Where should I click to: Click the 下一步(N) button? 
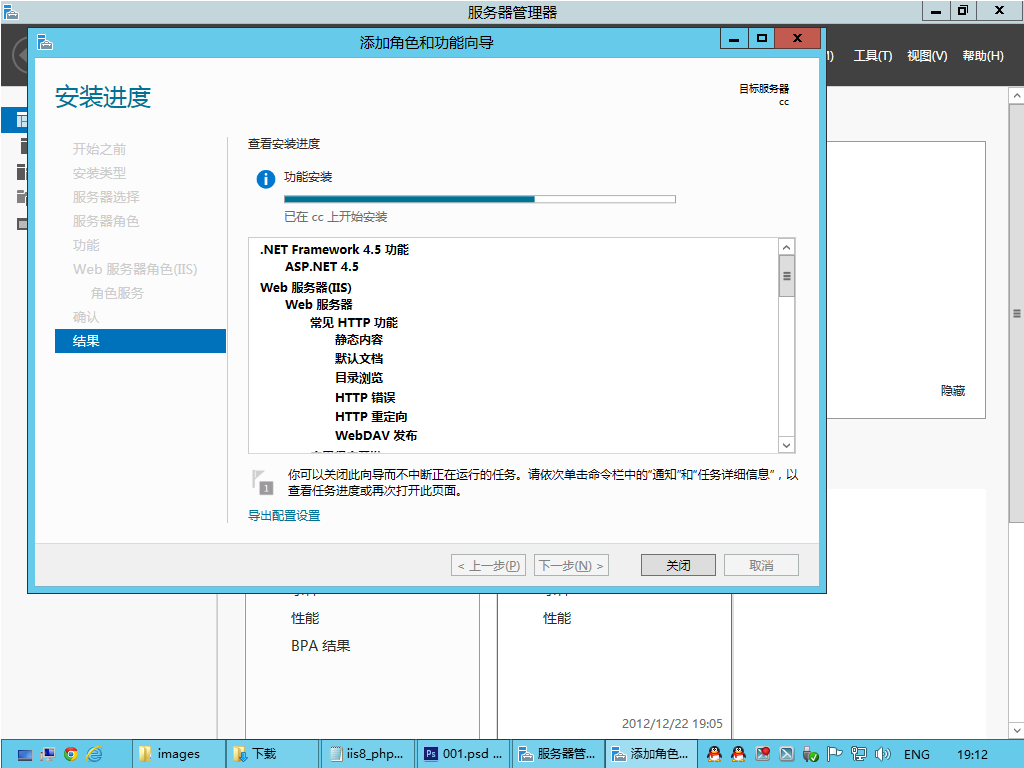[571, 565]
